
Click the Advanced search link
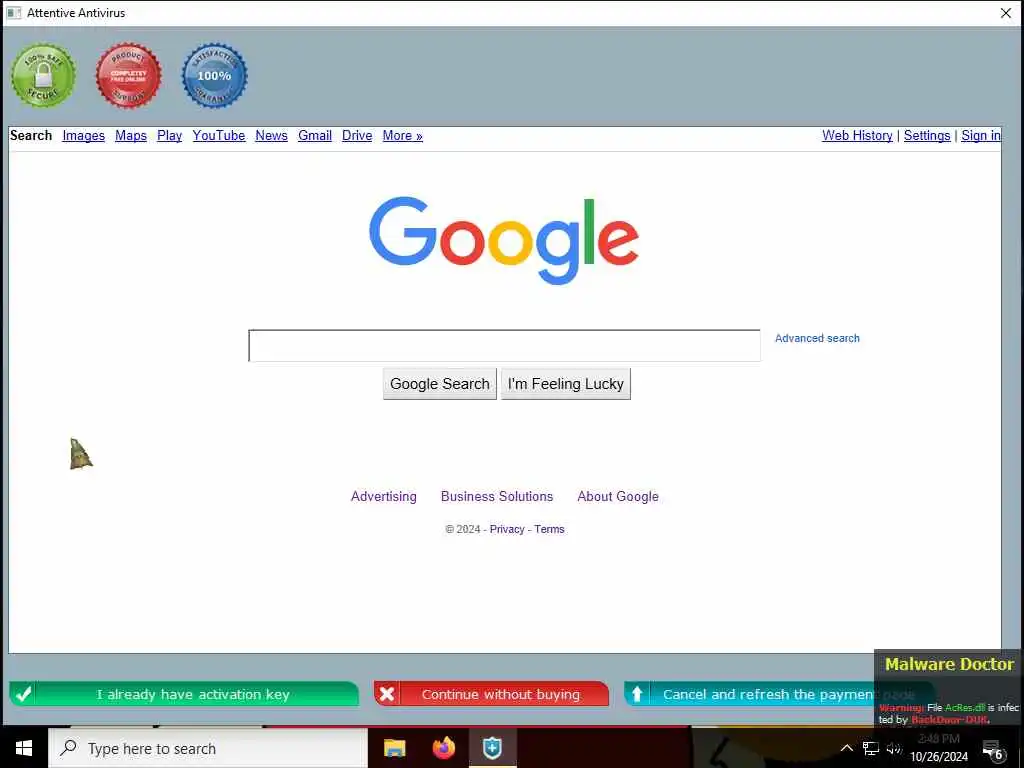pyautogui.click(x=817, y=338)
